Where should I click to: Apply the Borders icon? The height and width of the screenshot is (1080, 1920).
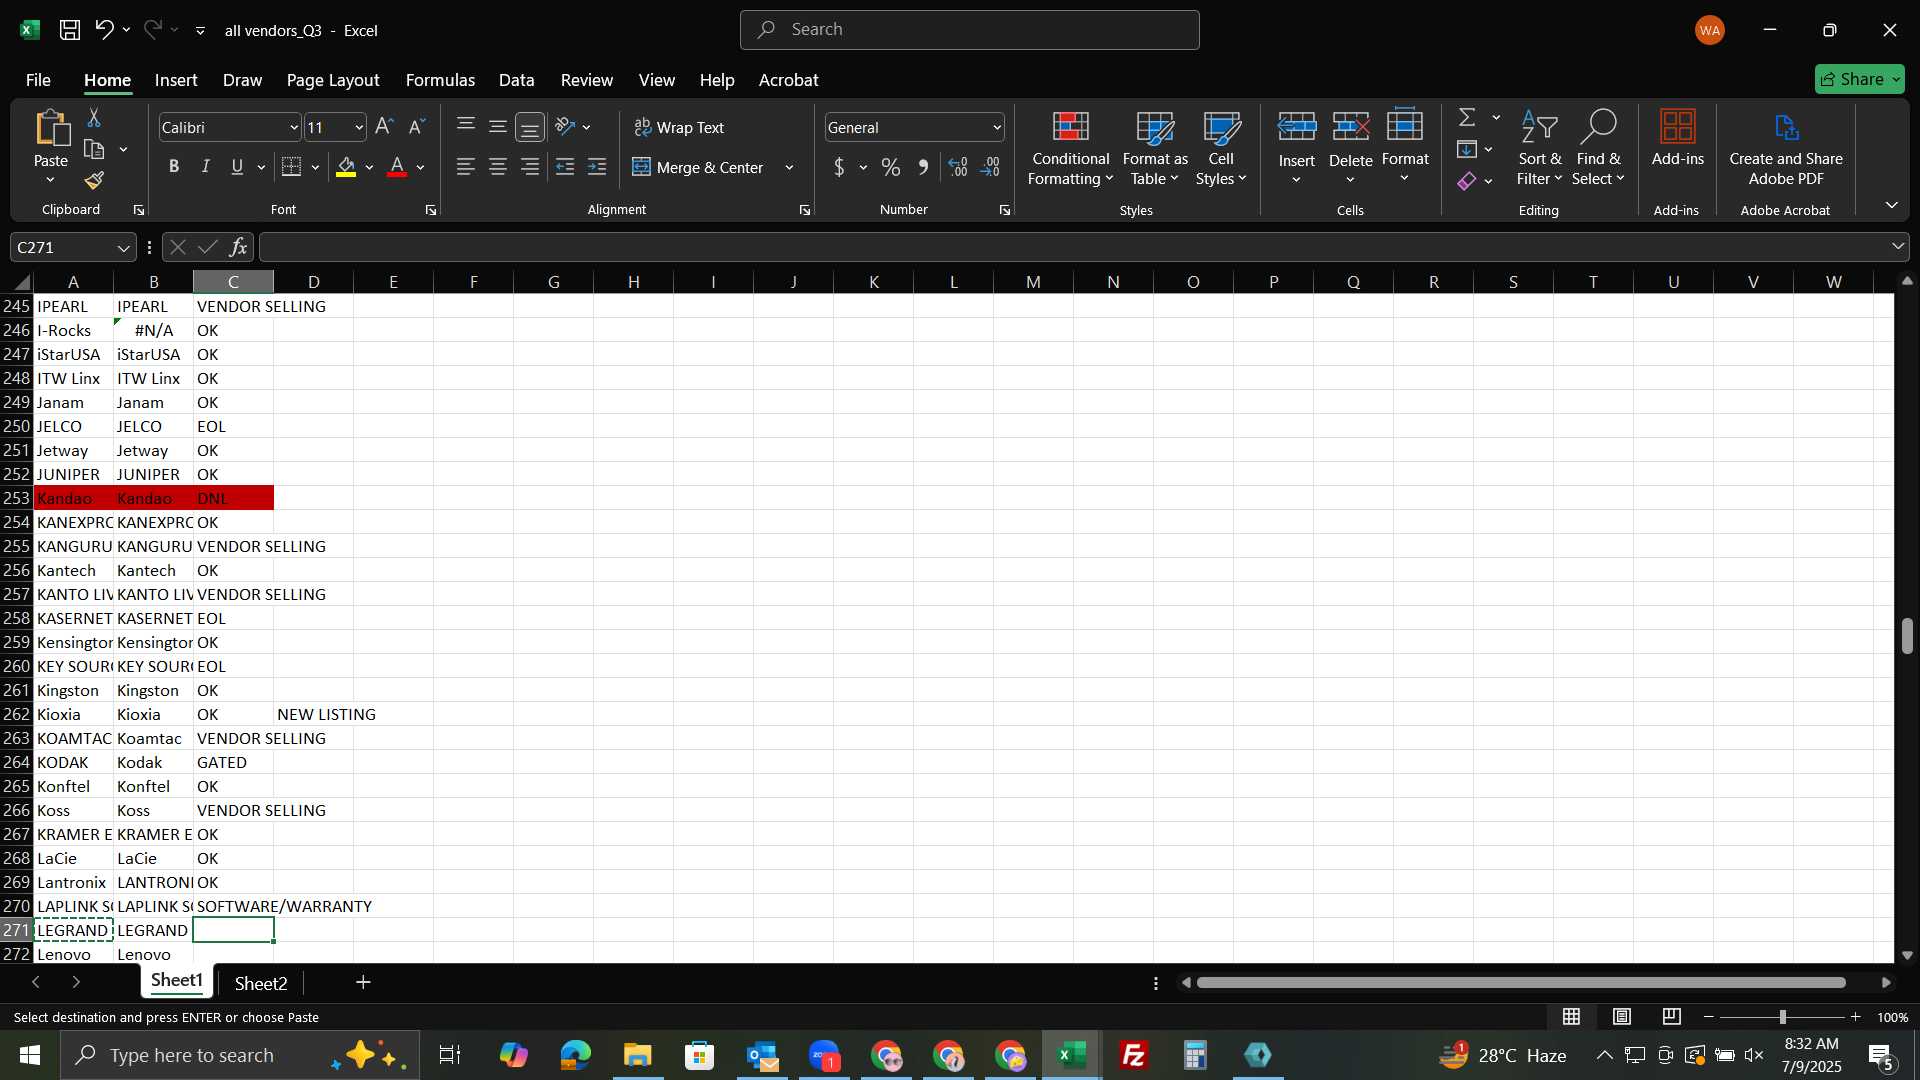[291, 167]
